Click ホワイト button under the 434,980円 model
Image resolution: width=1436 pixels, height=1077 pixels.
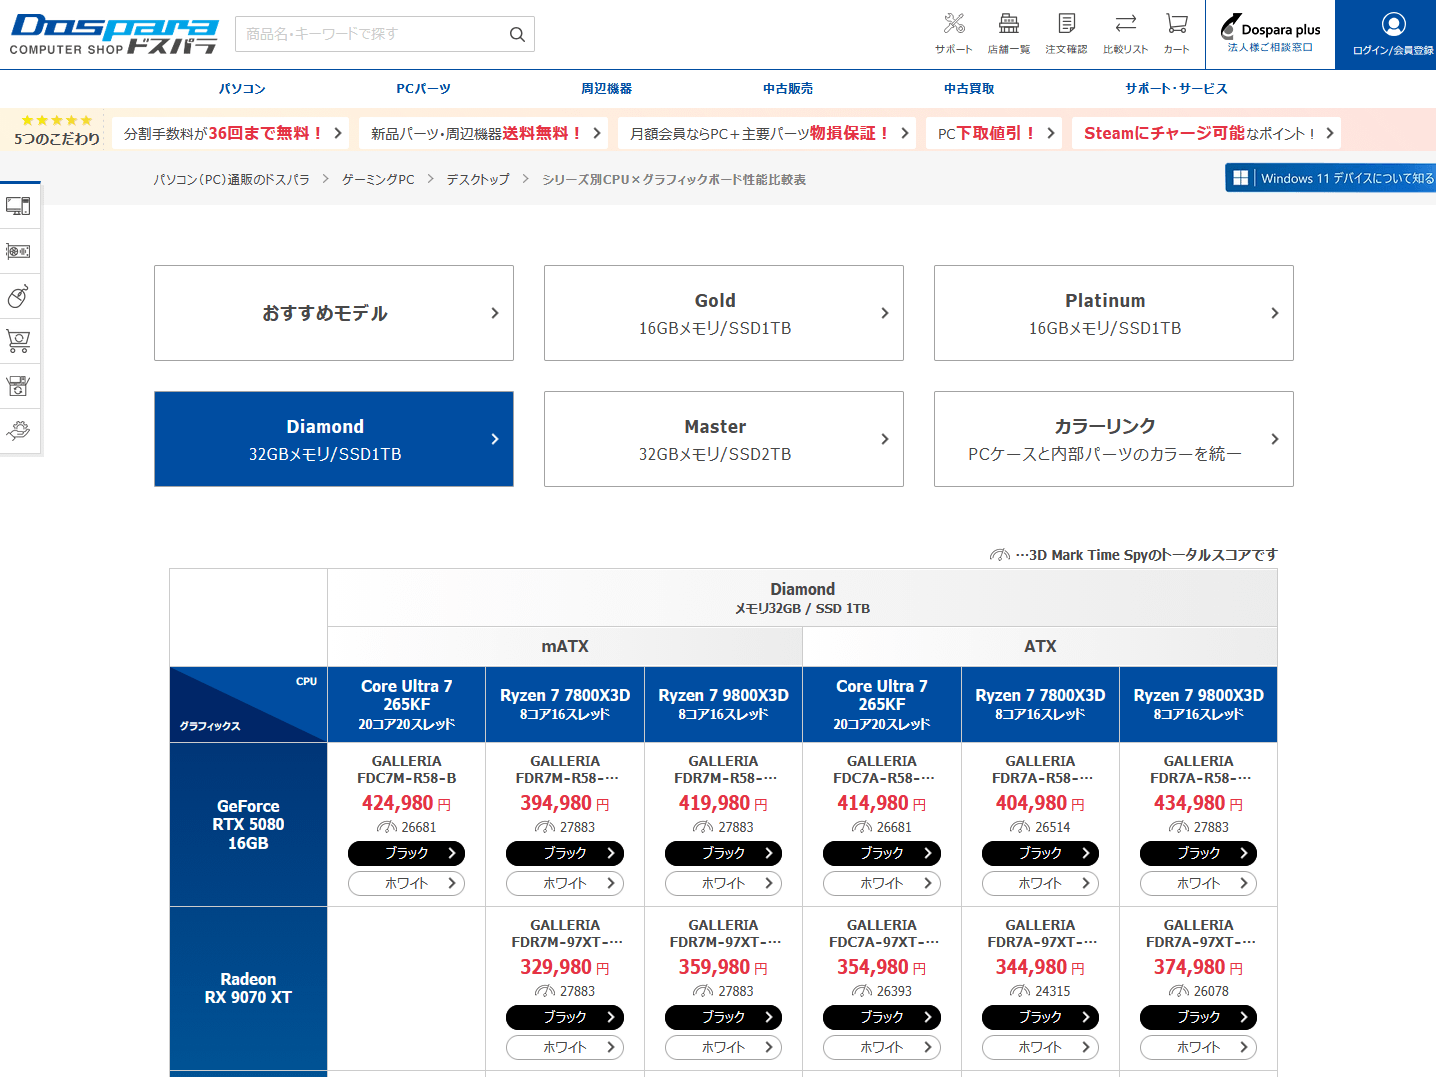1198,883
